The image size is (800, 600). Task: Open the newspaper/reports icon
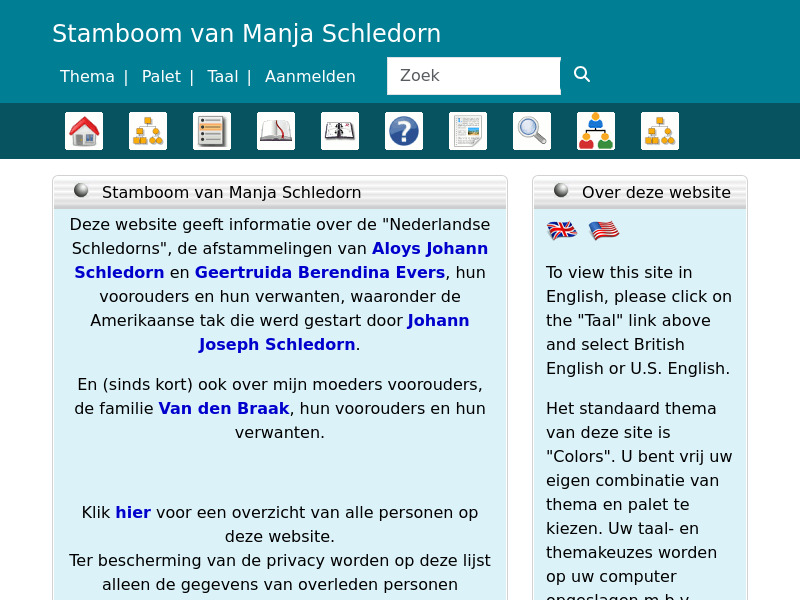click(x=468, y=131)
